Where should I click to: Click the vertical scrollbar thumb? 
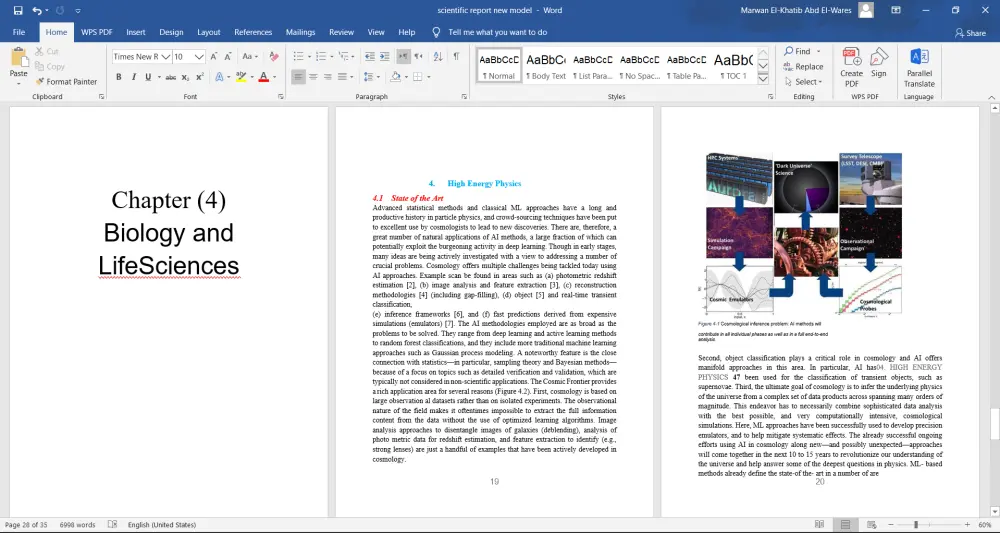[x=994, y=424]
